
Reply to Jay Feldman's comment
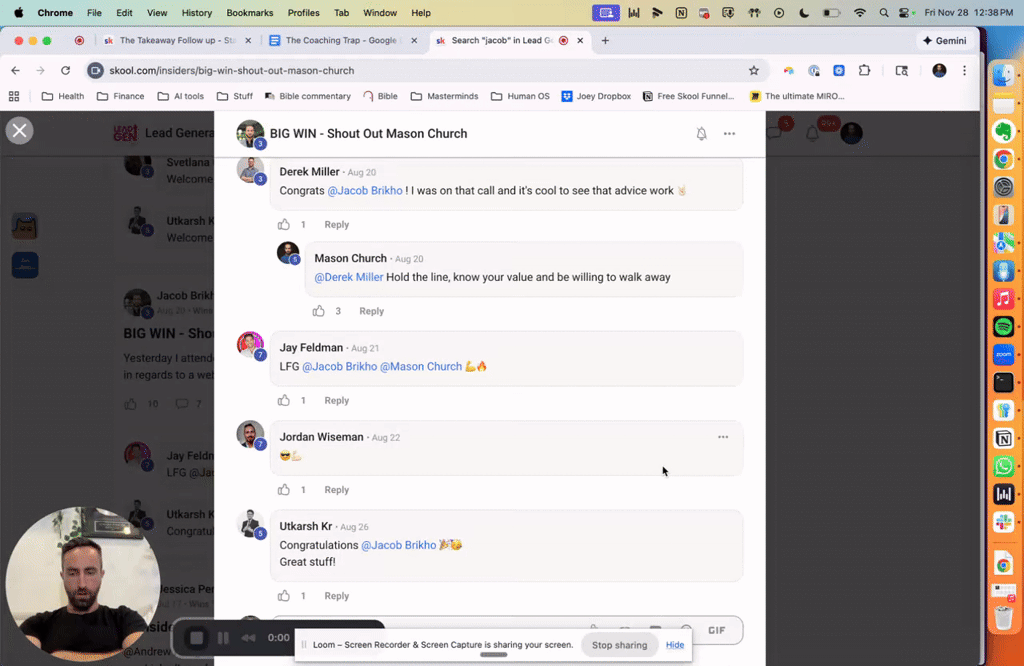[336, 400]
